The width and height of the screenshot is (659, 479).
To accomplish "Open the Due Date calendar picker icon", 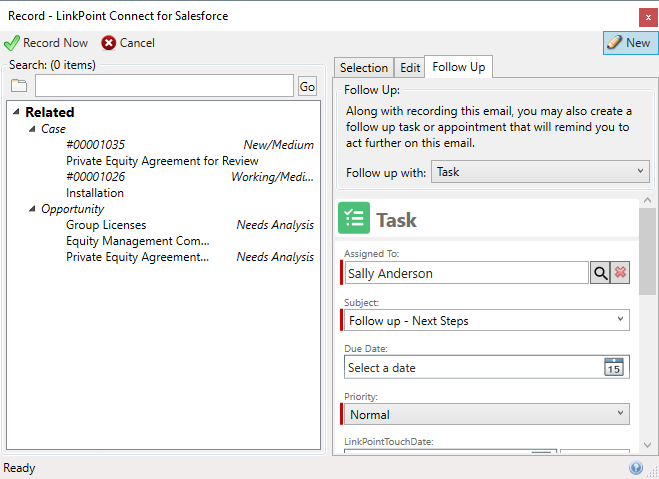I will coord(614,367).
